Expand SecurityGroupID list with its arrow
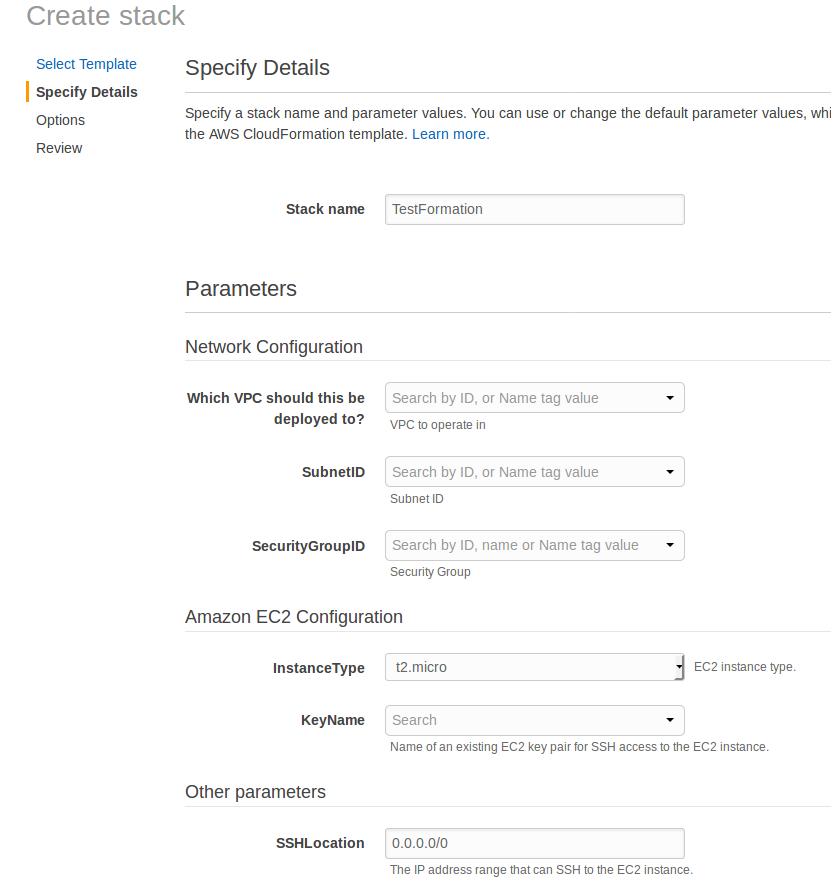This screenshot has width=831, height=895. tap(670, 546)
